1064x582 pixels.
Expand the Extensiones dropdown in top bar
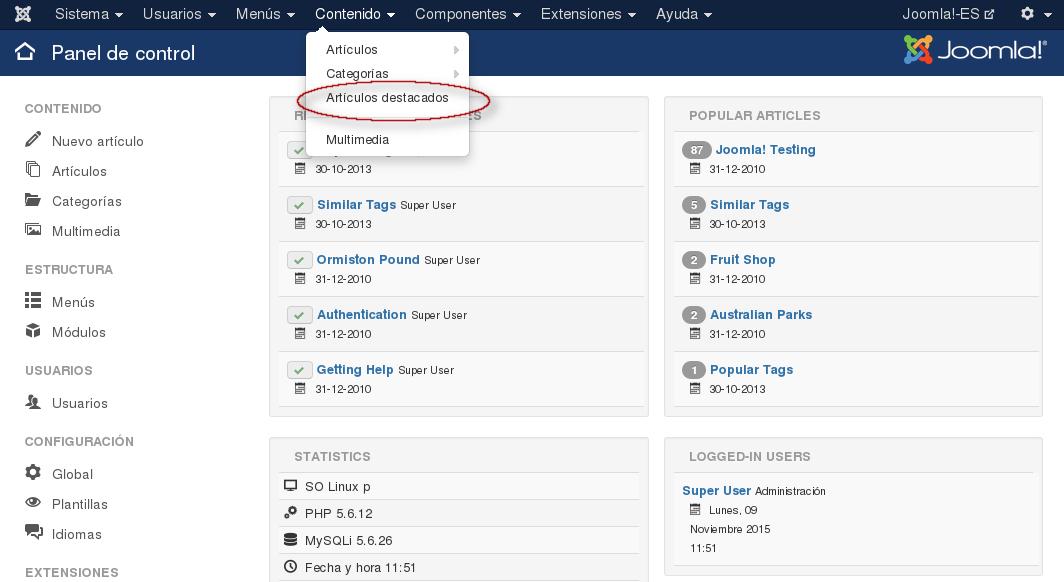tap(587, 14)
